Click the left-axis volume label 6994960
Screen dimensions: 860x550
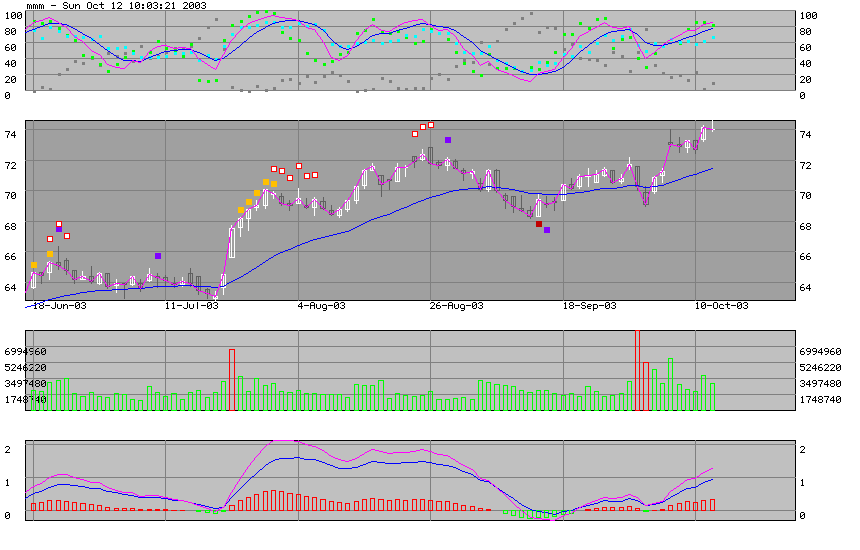(x=25, y=352)
